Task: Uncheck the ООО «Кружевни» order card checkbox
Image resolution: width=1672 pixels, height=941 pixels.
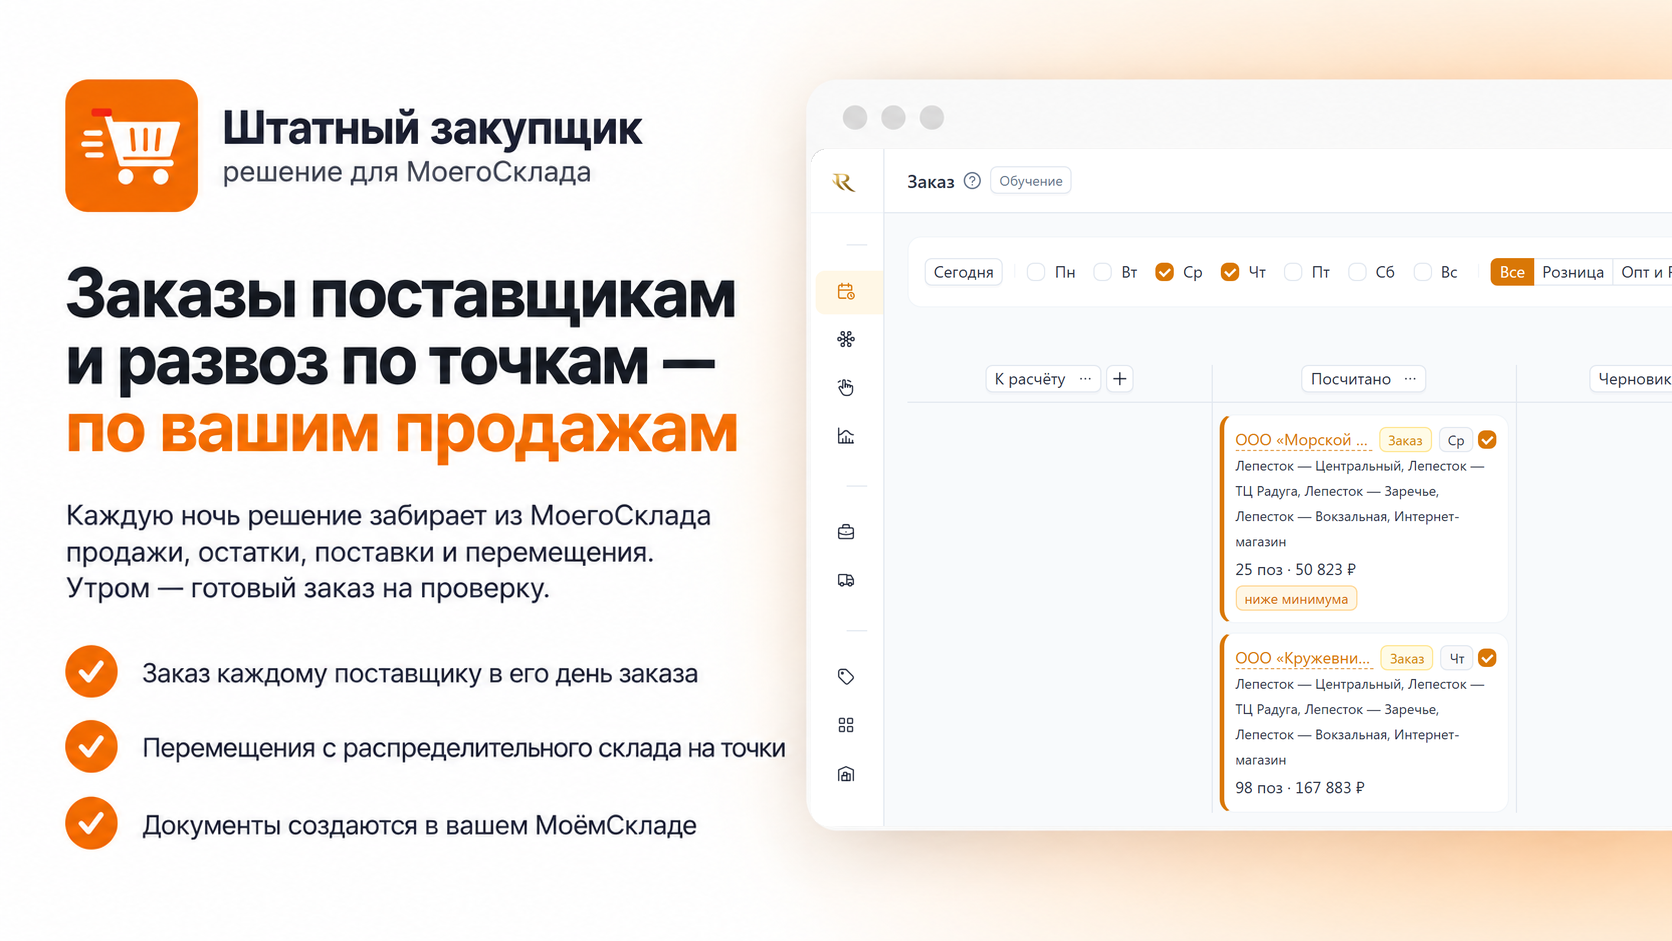Action: tap(1487, 658)
